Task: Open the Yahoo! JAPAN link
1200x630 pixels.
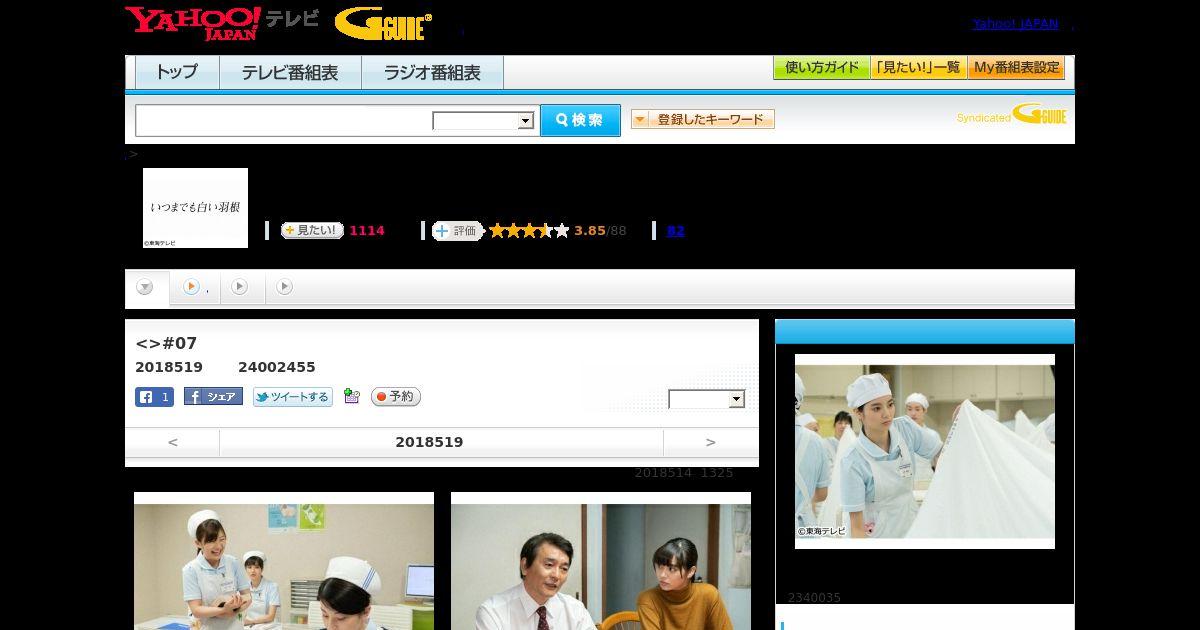Action: tap(1015, 24)
